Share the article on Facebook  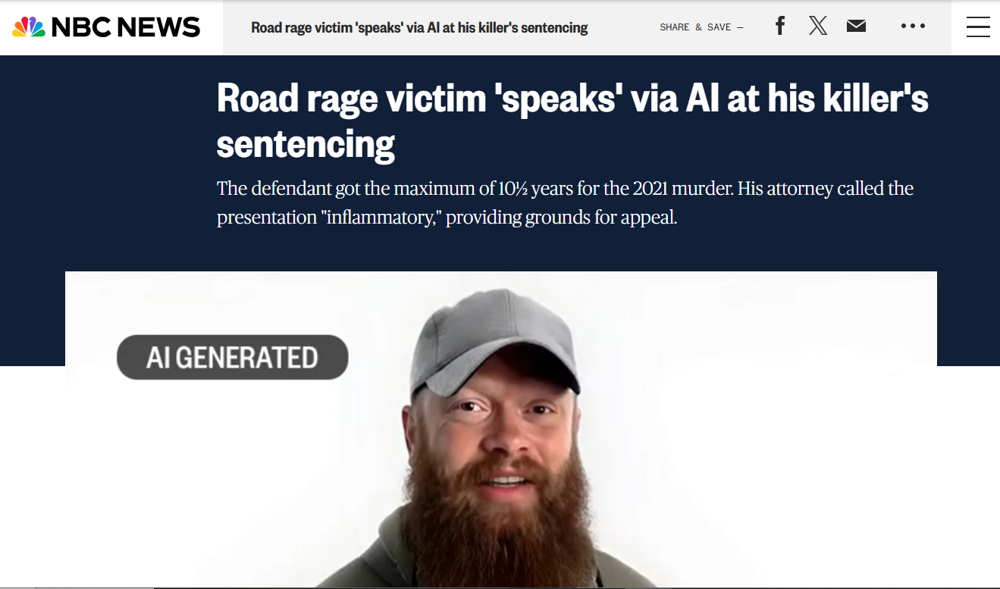(780, 26)
